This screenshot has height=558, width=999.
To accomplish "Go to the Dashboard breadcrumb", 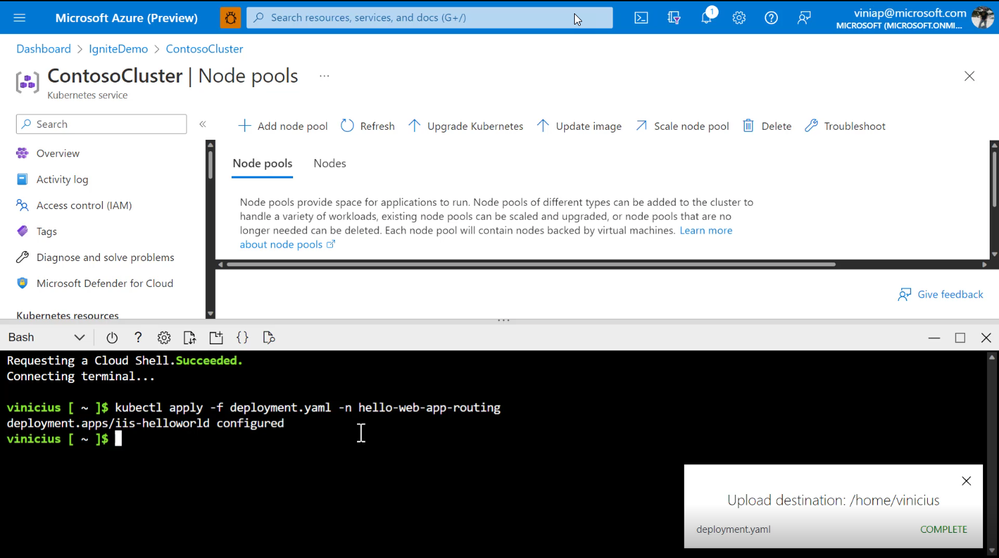I will [x=43, y=49].
